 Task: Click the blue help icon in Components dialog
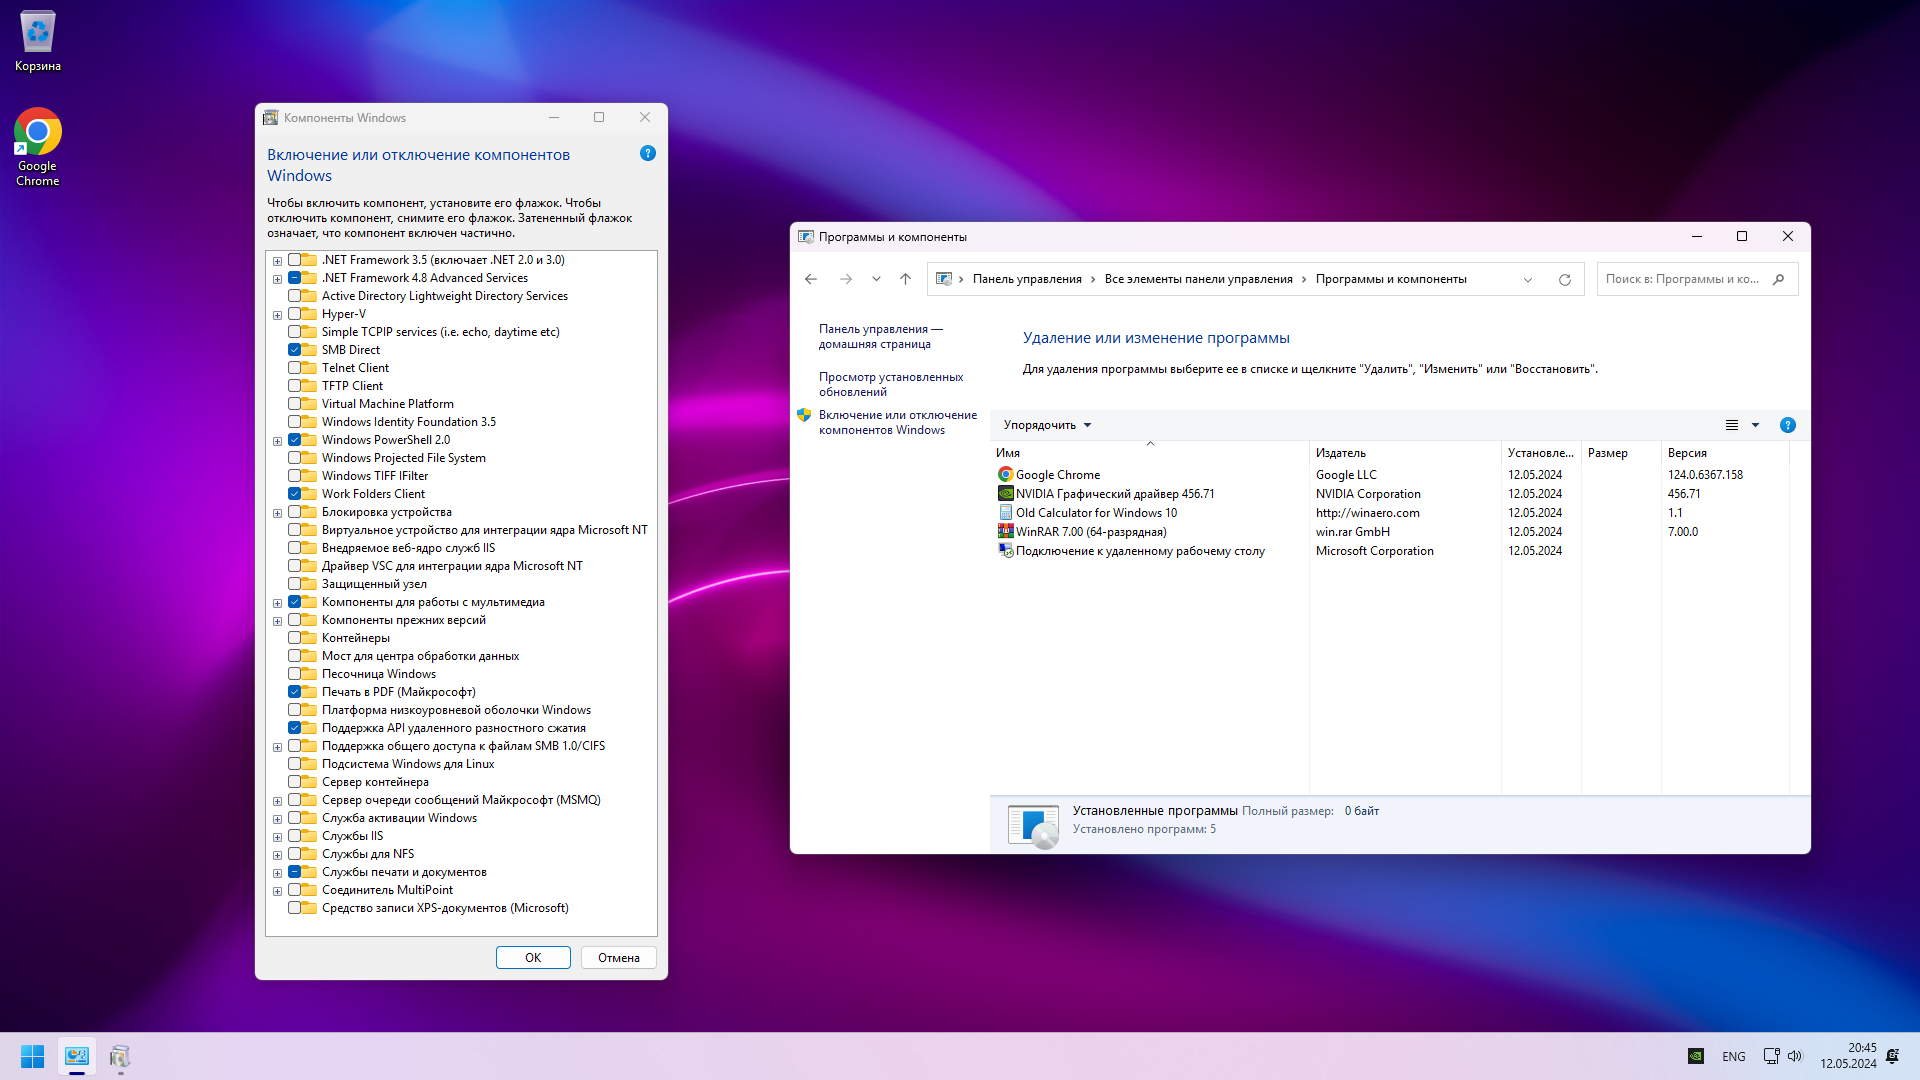click(647, 154)
